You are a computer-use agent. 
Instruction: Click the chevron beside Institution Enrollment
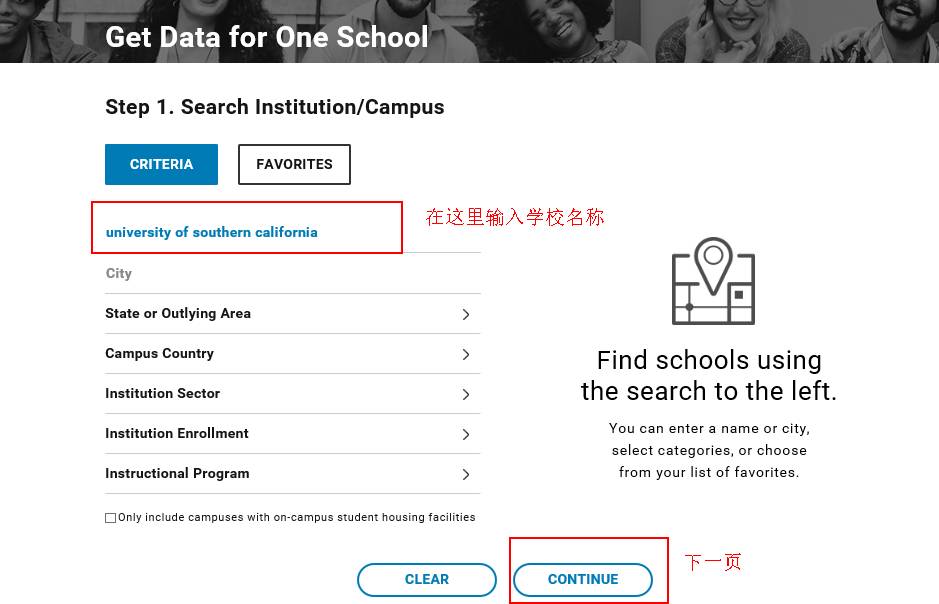coord(466,434)
